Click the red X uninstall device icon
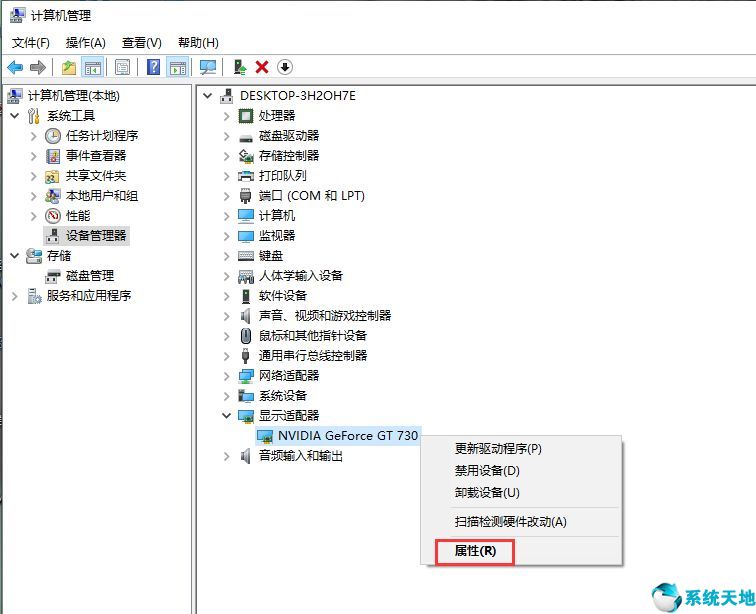756x614 pixels. click(262, 67)
